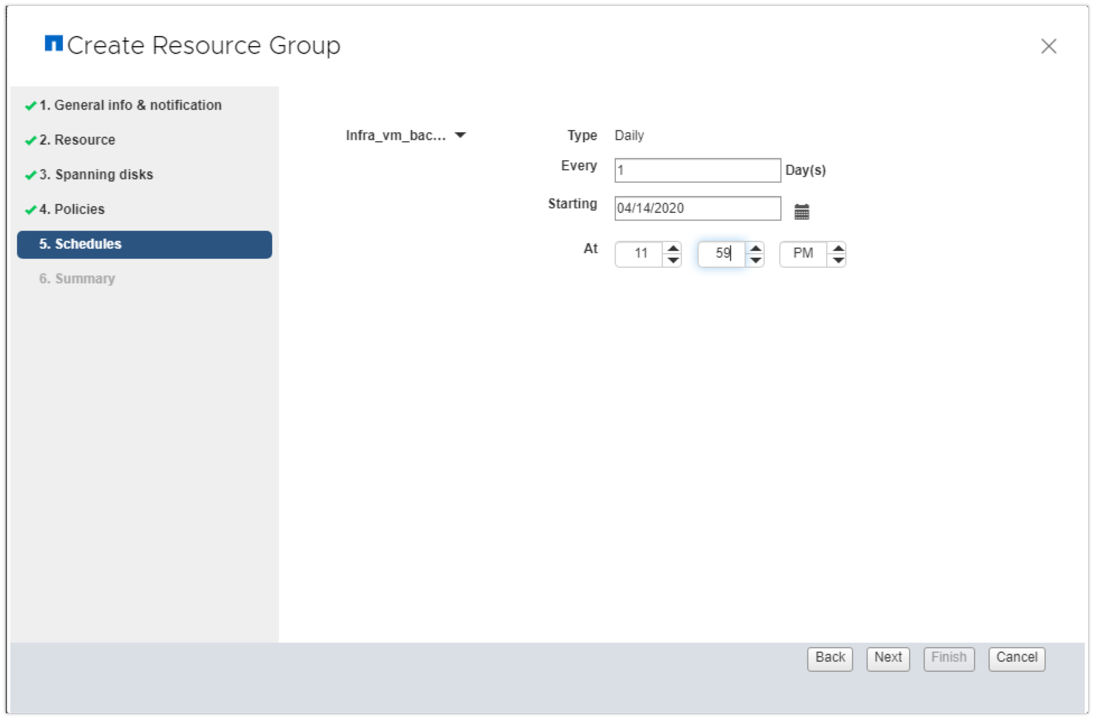Viewport: 1094px width, 719px height.
Task: Focus the Starting date field 04/14/2020
Action: click(697, 208)
